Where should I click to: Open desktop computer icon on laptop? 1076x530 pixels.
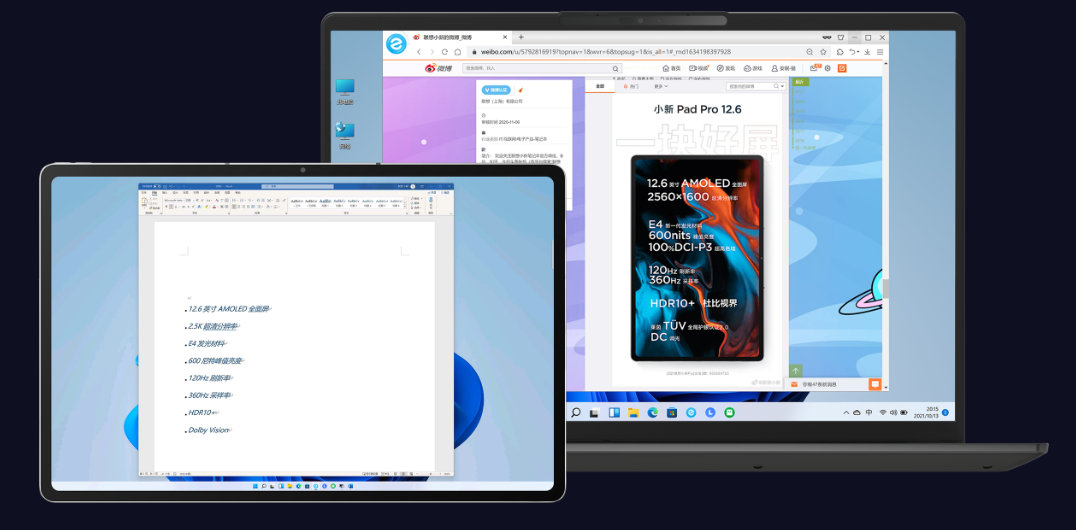[344, 91]
